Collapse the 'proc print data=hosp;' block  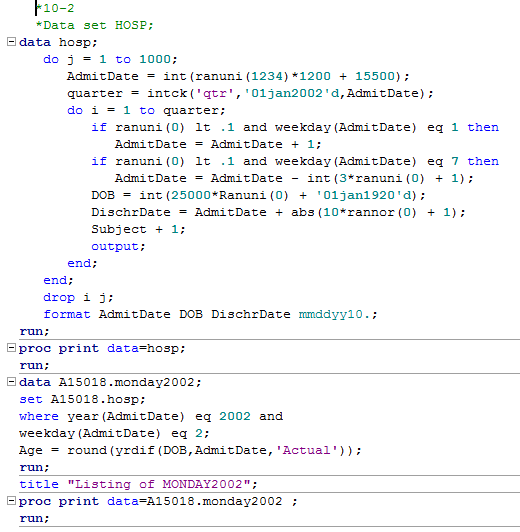[x=11, y=348]
